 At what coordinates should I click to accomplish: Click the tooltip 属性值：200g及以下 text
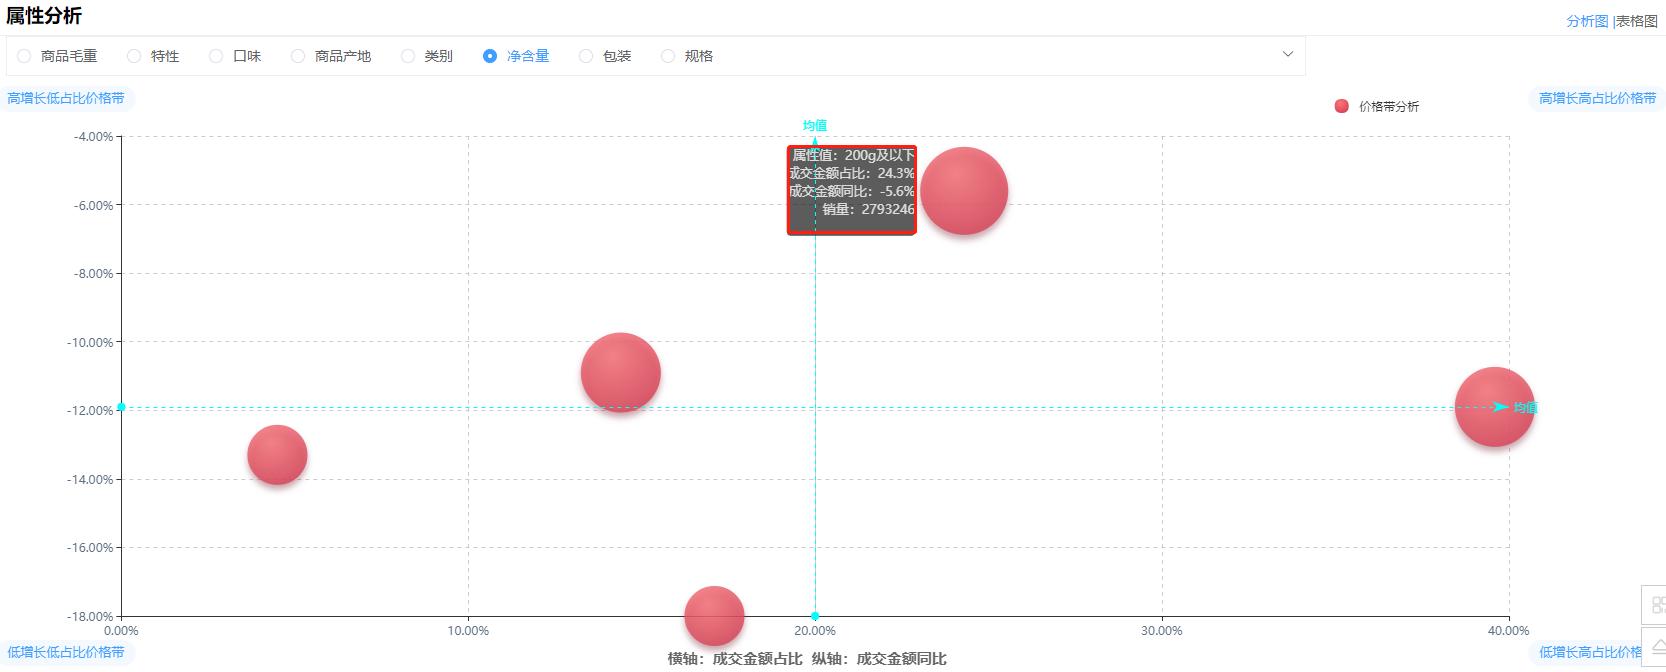[853, 155]
